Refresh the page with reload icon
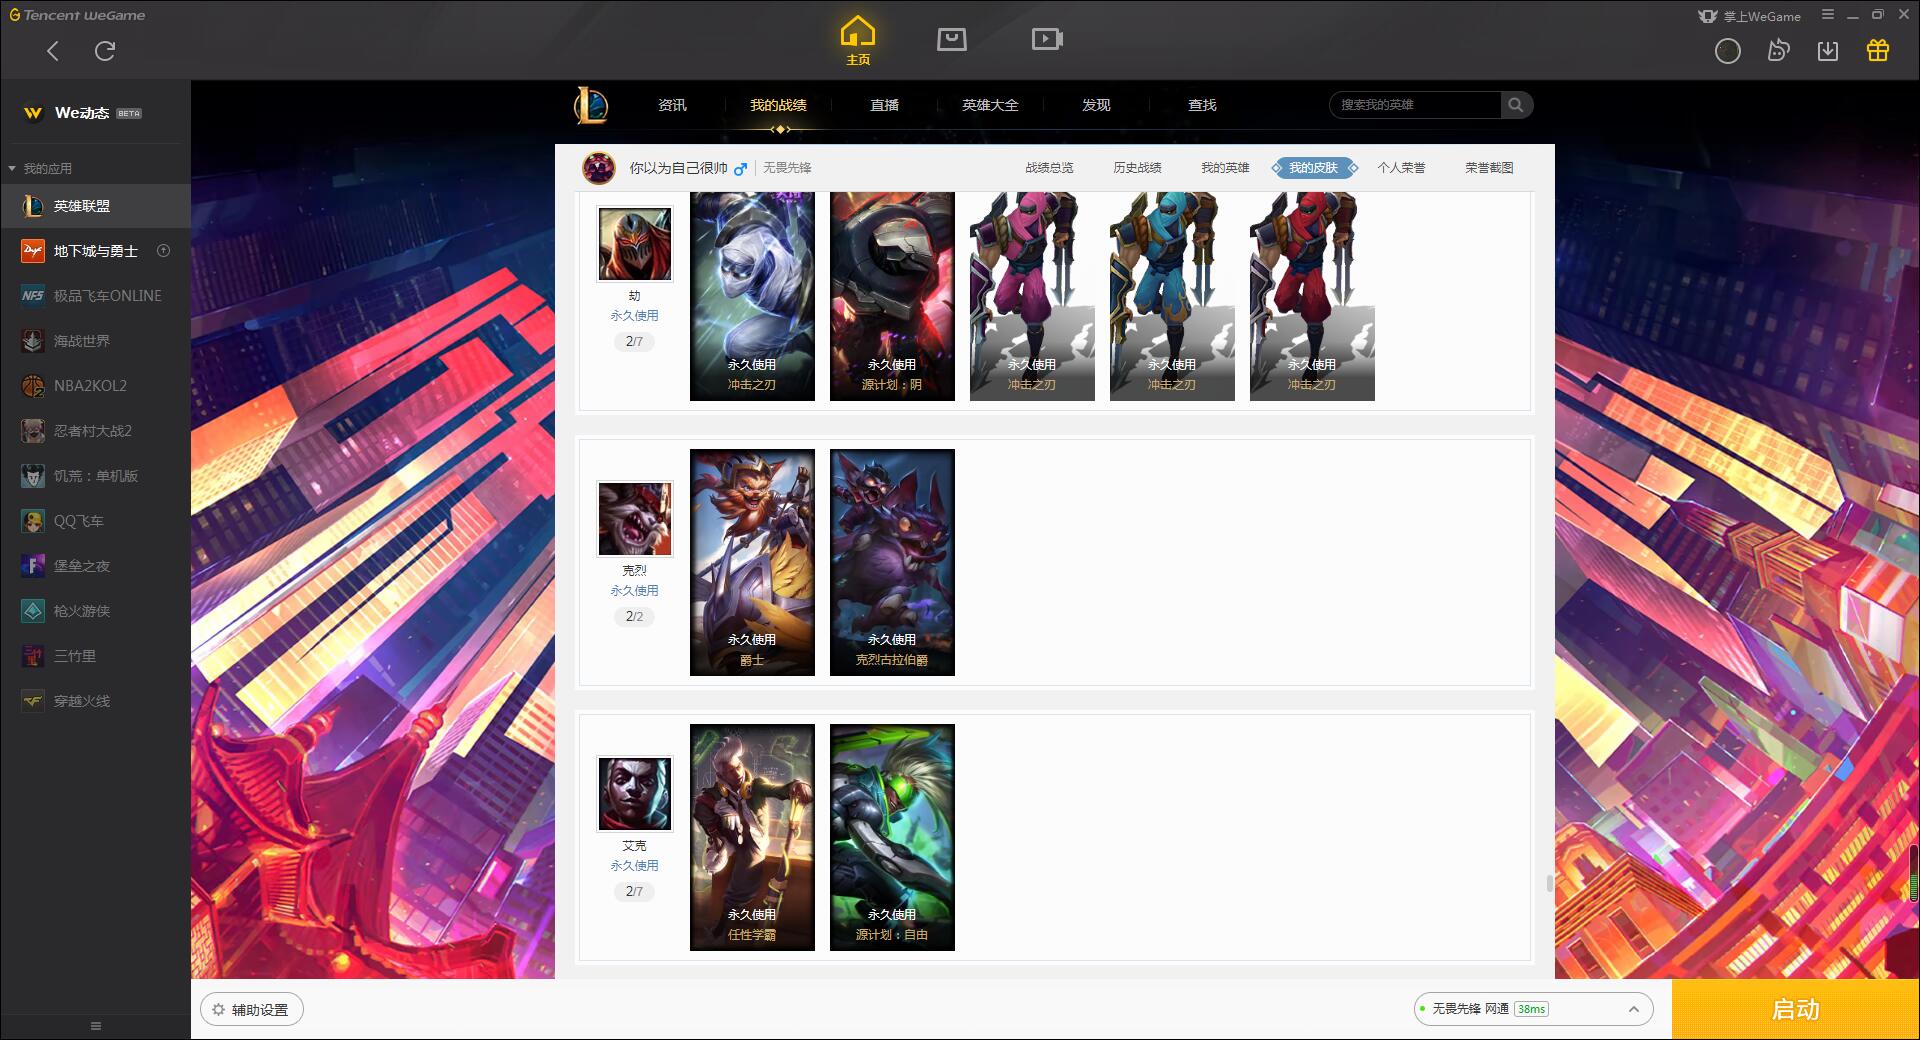Screen dimensions: 1920x1040 [x=105, y=51]
